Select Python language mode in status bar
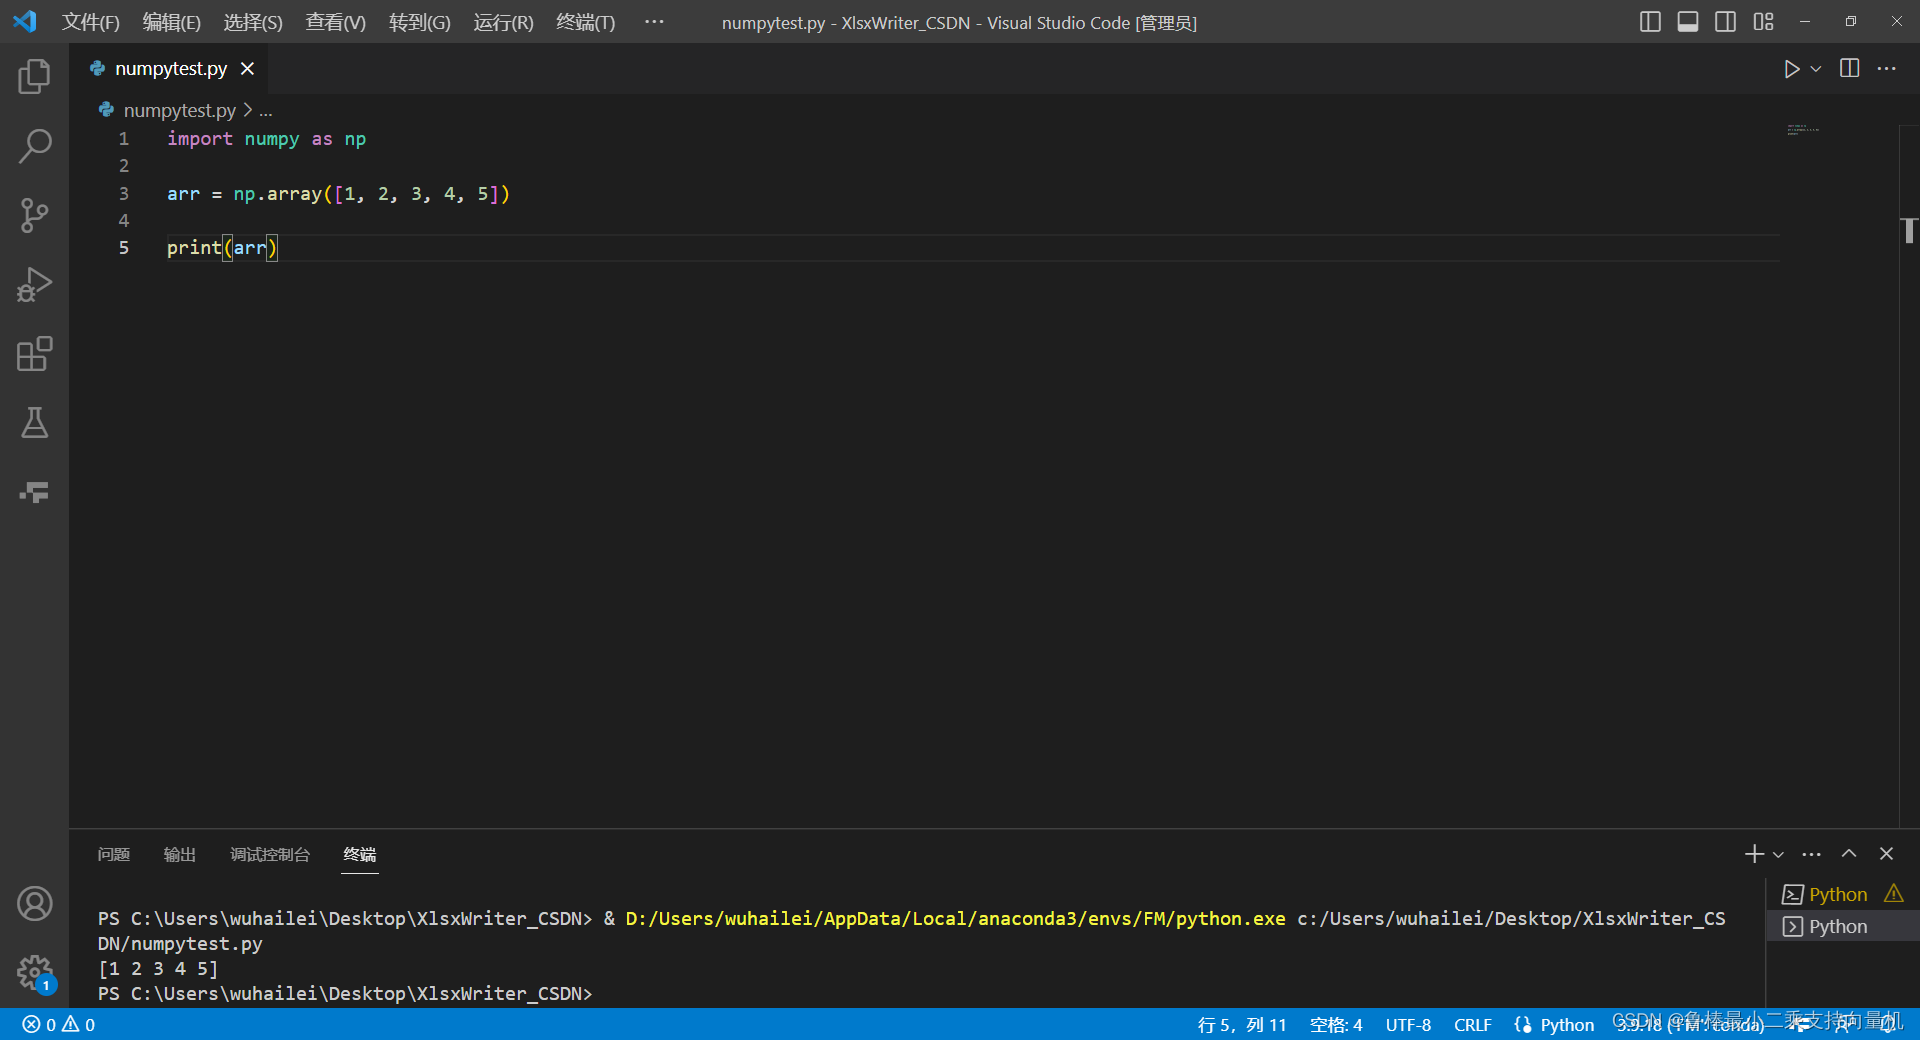1920x1040 pixels. [x=1567, y=1025]
